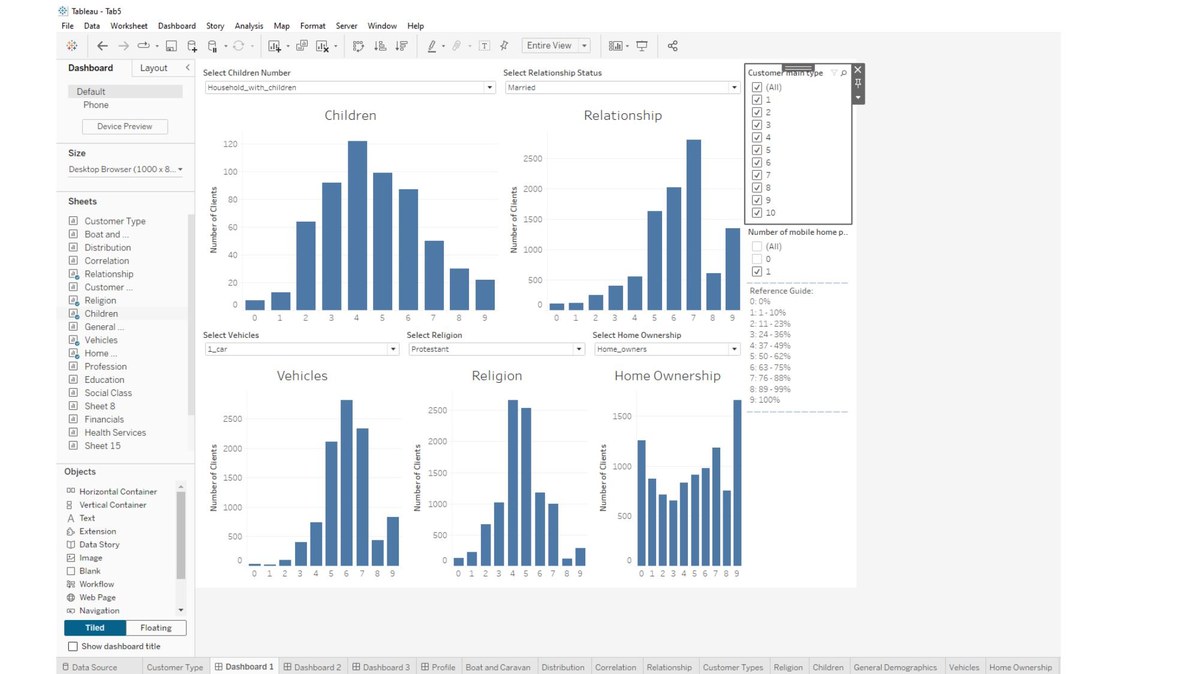
Task: Click the New Worksheet icon
Action: coord(275,46)
